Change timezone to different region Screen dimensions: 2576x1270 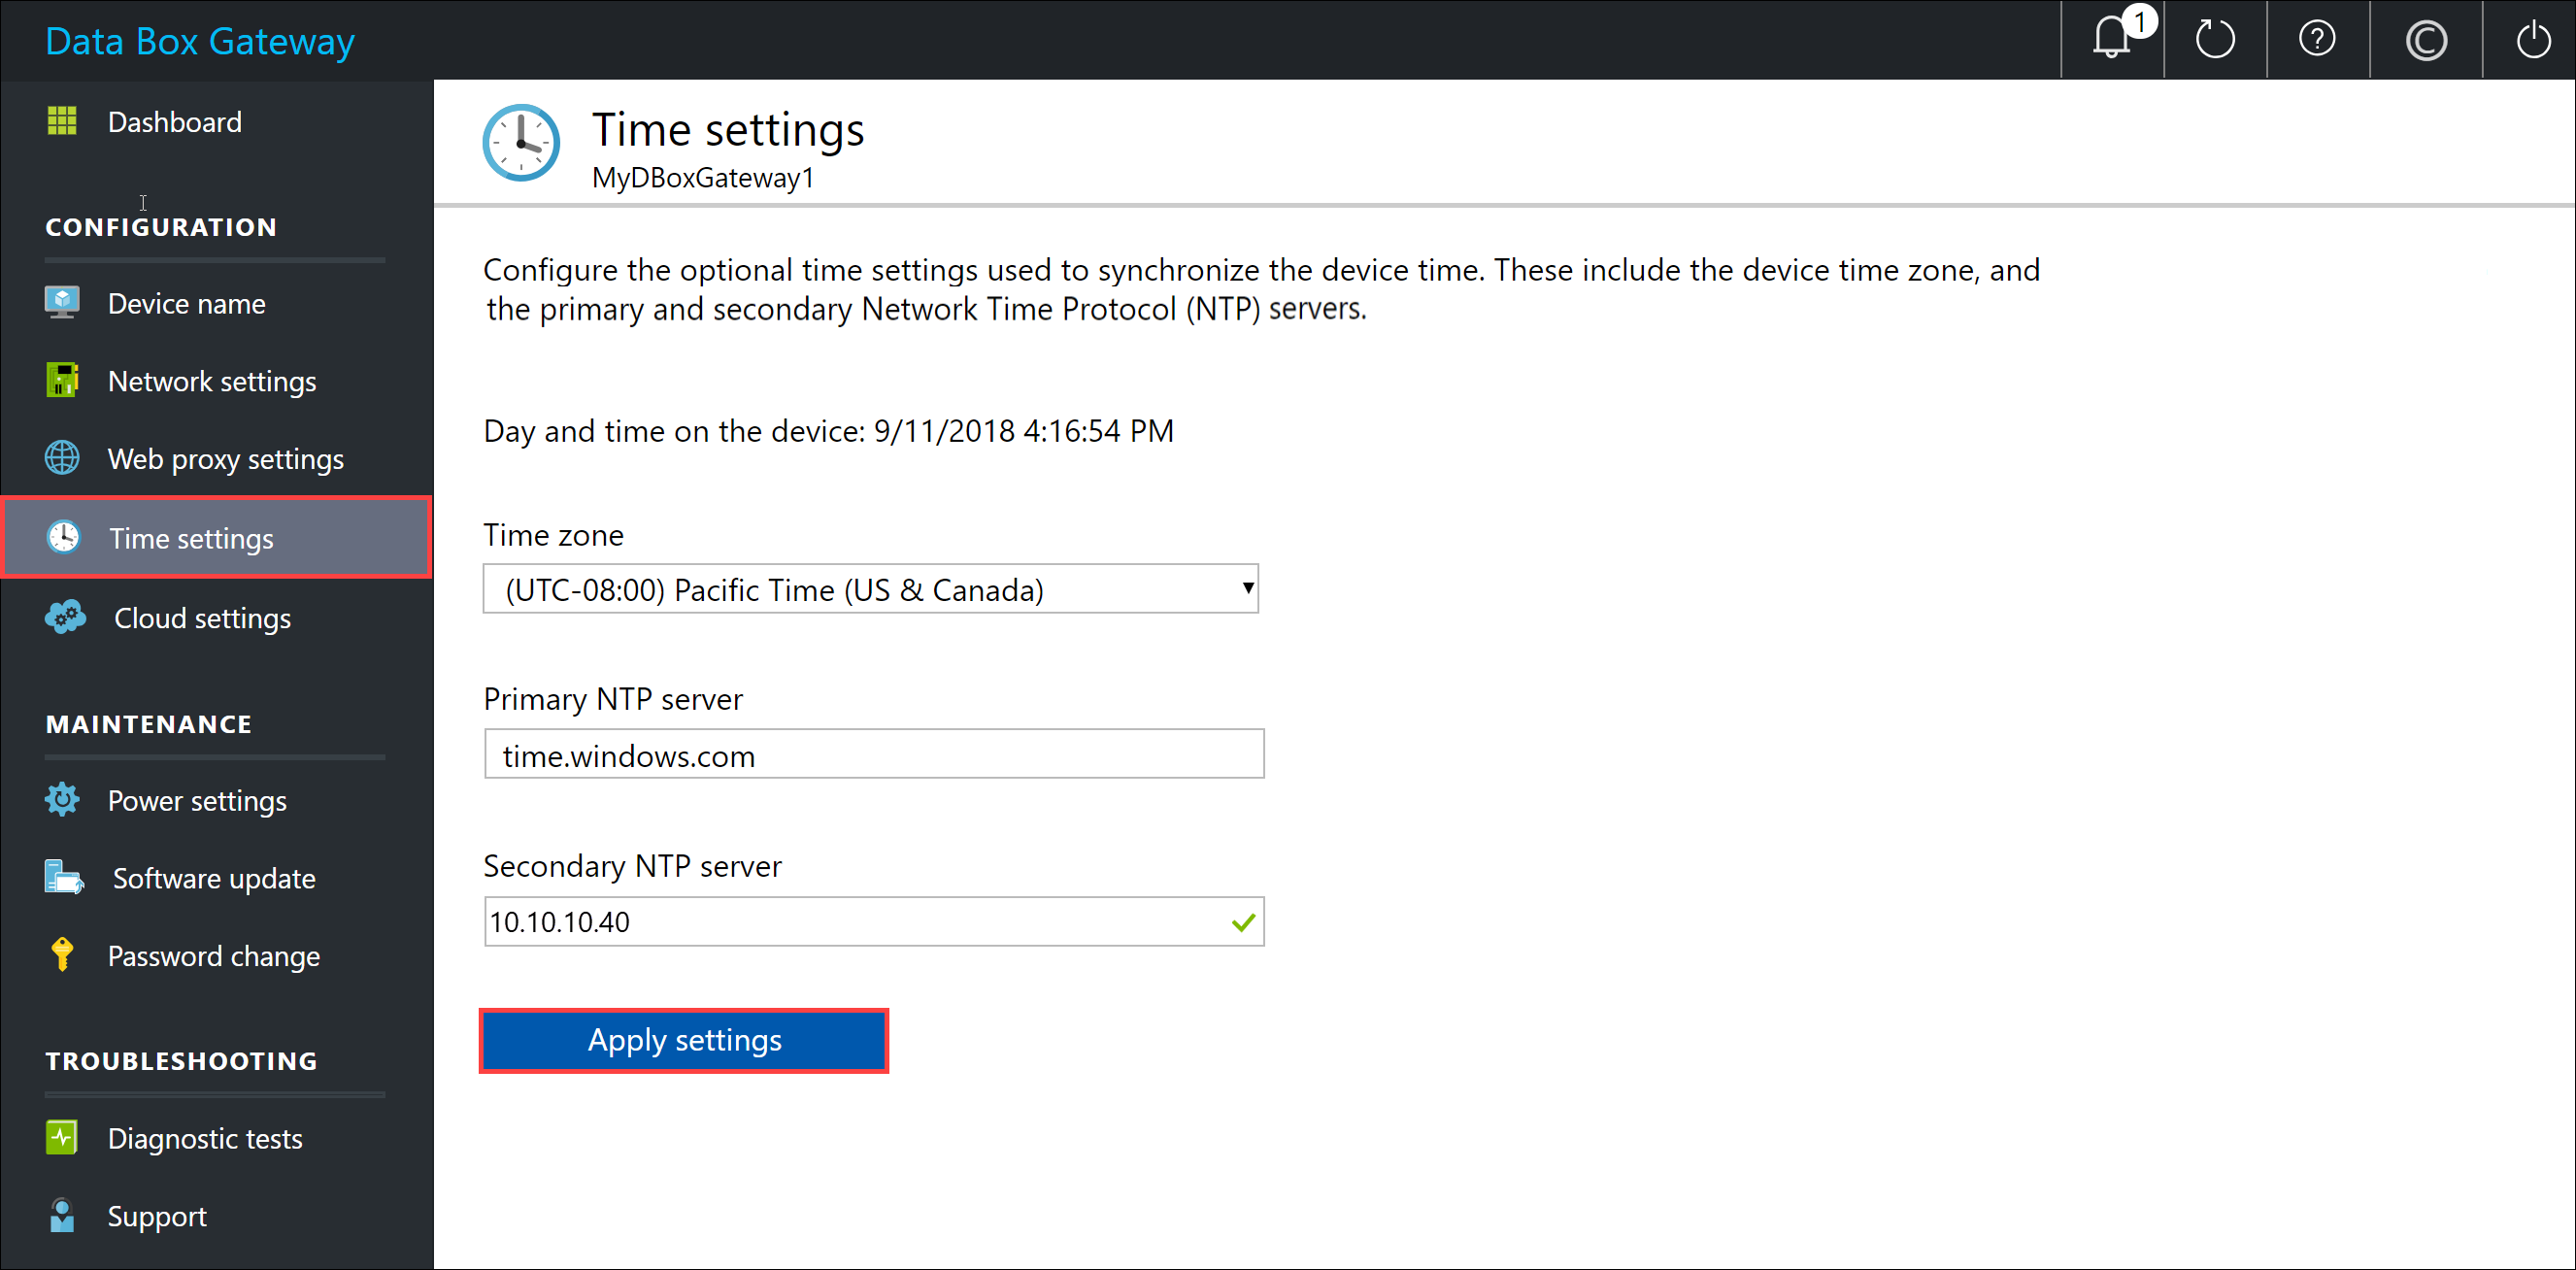(x=874, y=589)
